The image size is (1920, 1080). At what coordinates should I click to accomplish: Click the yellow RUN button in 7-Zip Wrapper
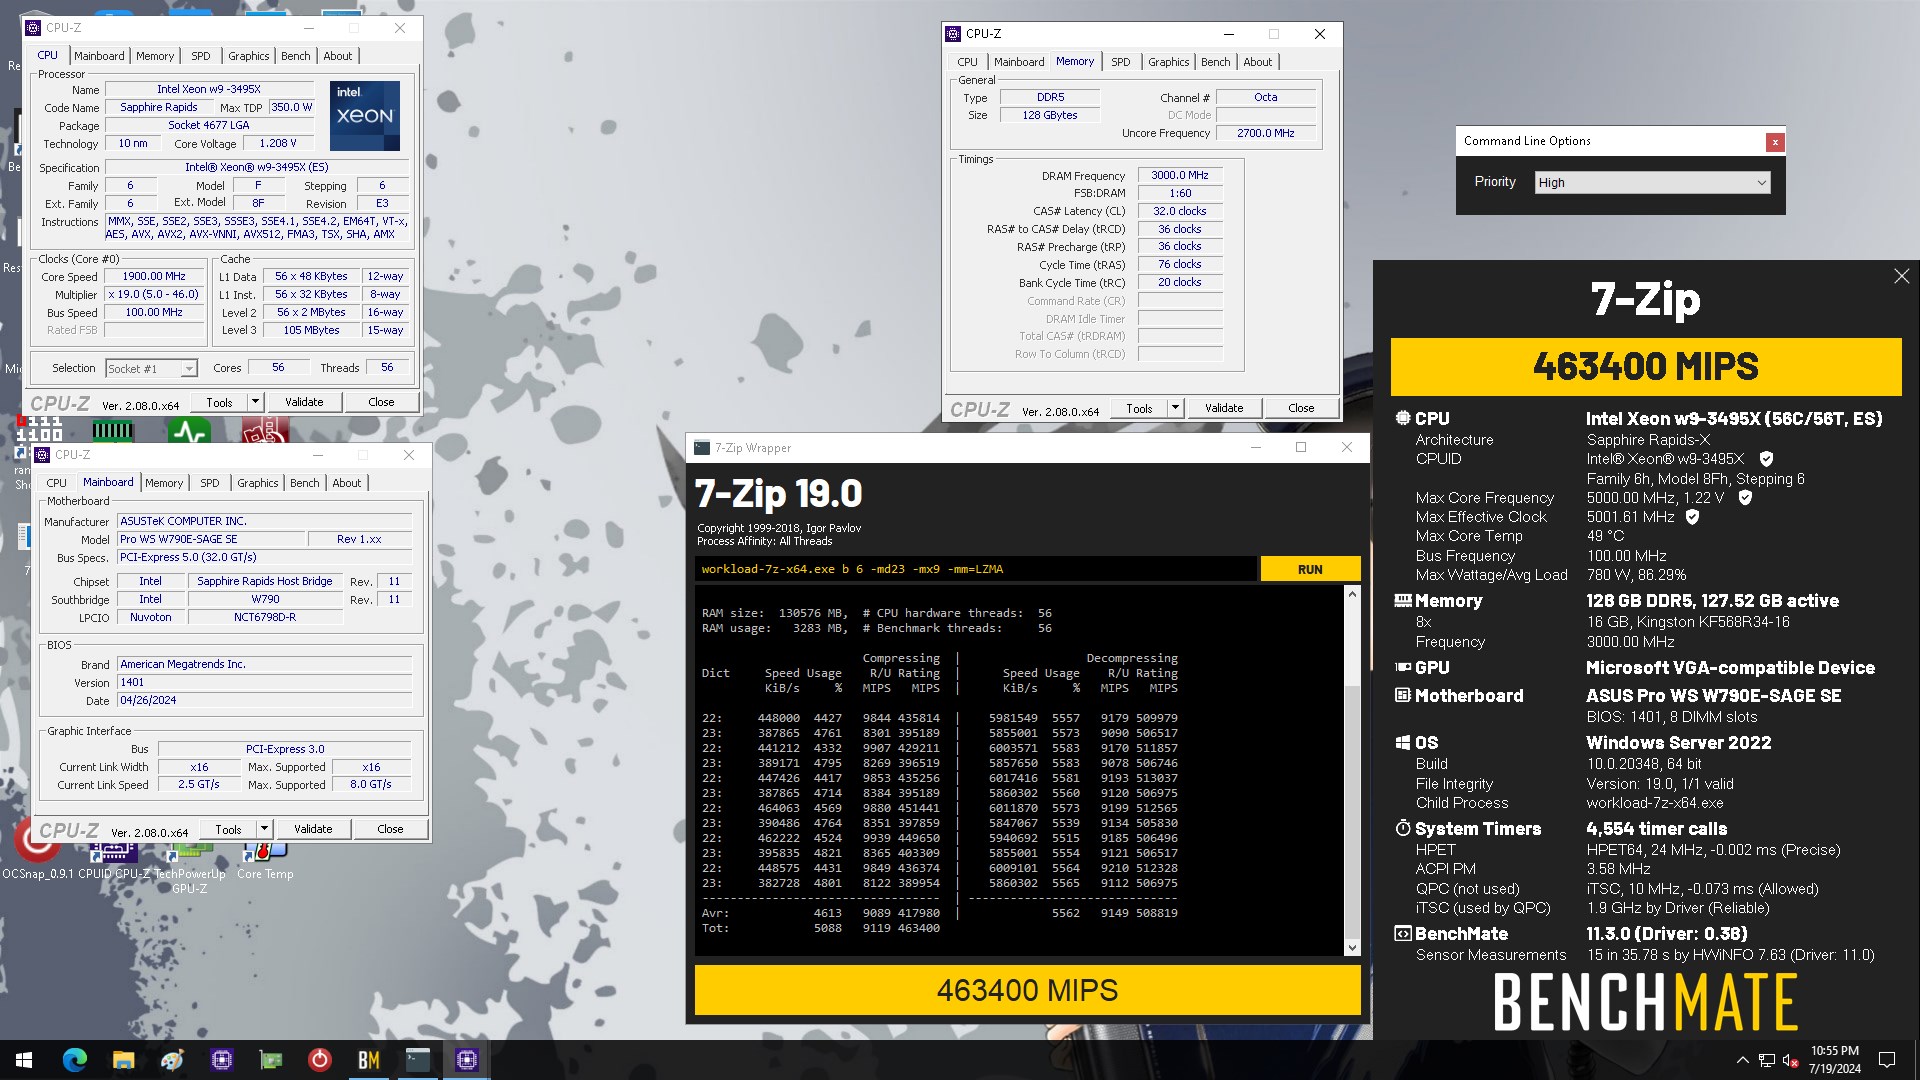coord(1310,569)
